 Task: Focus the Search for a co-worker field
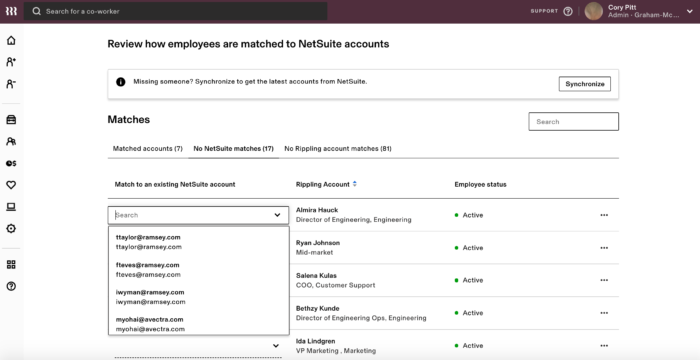(x=175, y=11)
